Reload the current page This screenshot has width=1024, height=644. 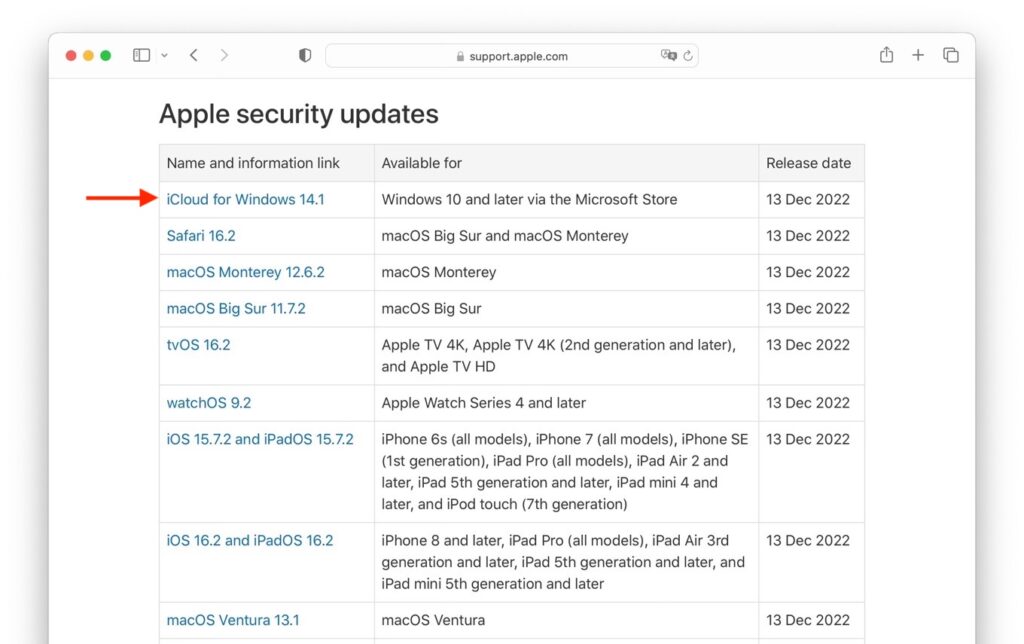tap(689, 55)
